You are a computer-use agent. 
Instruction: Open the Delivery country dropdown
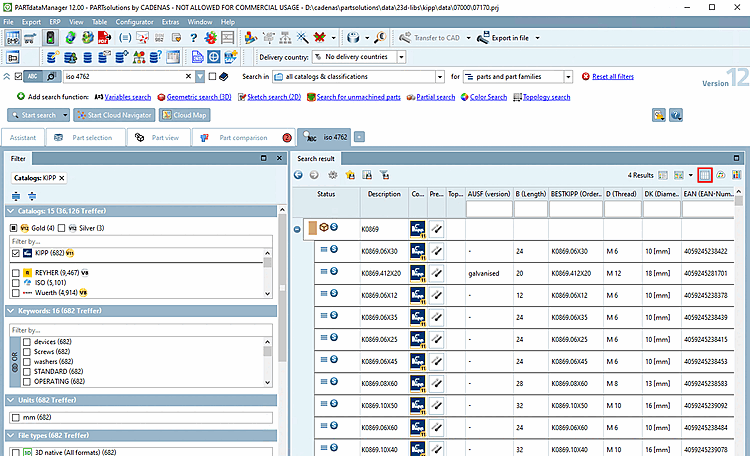click(x=401, y=57)
